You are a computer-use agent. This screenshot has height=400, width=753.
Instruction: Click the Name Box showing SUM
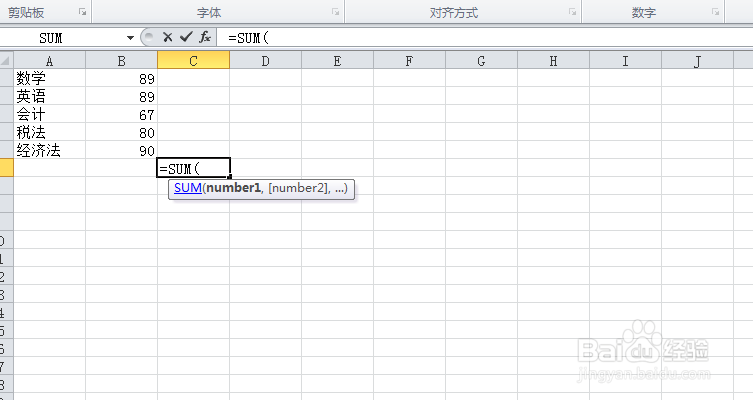(x=62, y=37)
